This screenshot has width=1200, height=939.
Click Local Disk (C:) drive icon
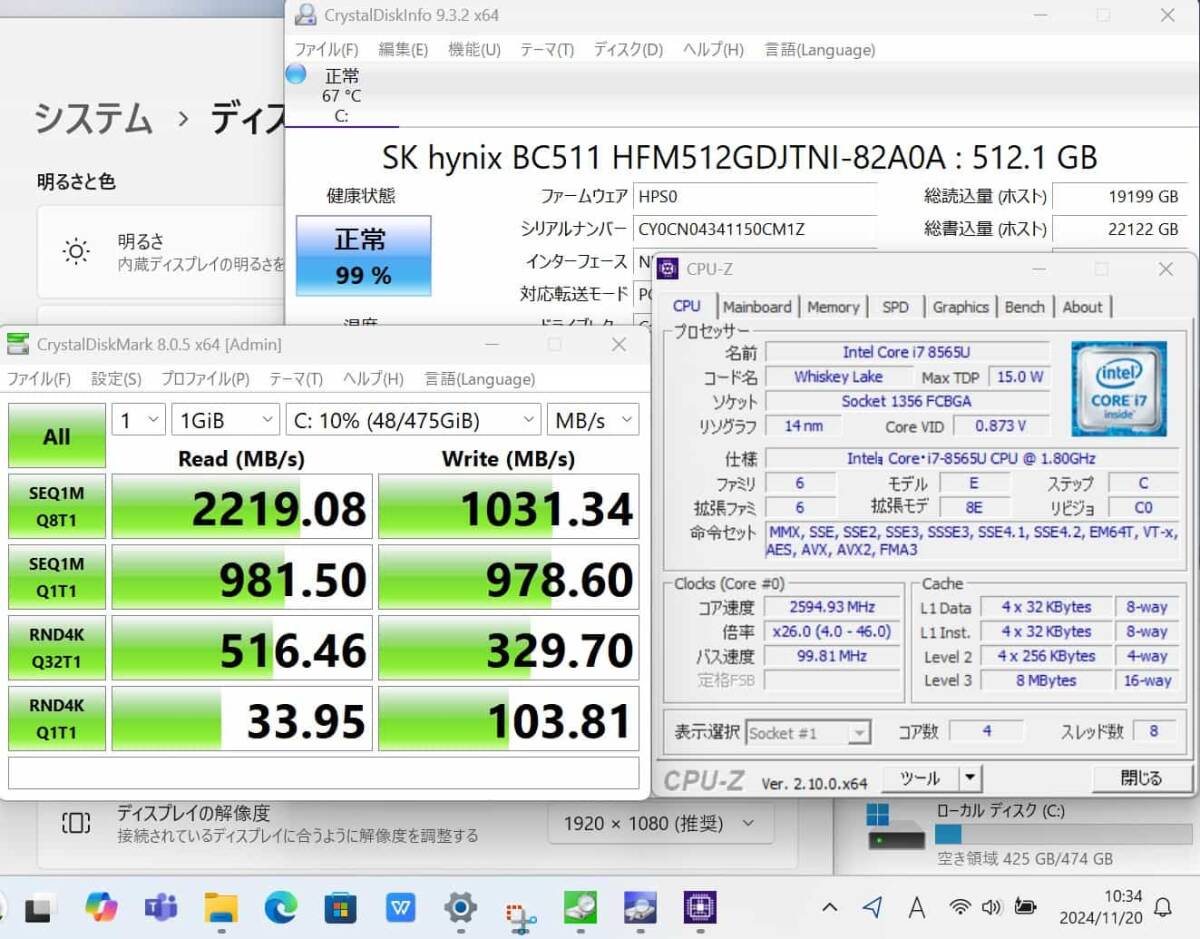click(895, 828)
